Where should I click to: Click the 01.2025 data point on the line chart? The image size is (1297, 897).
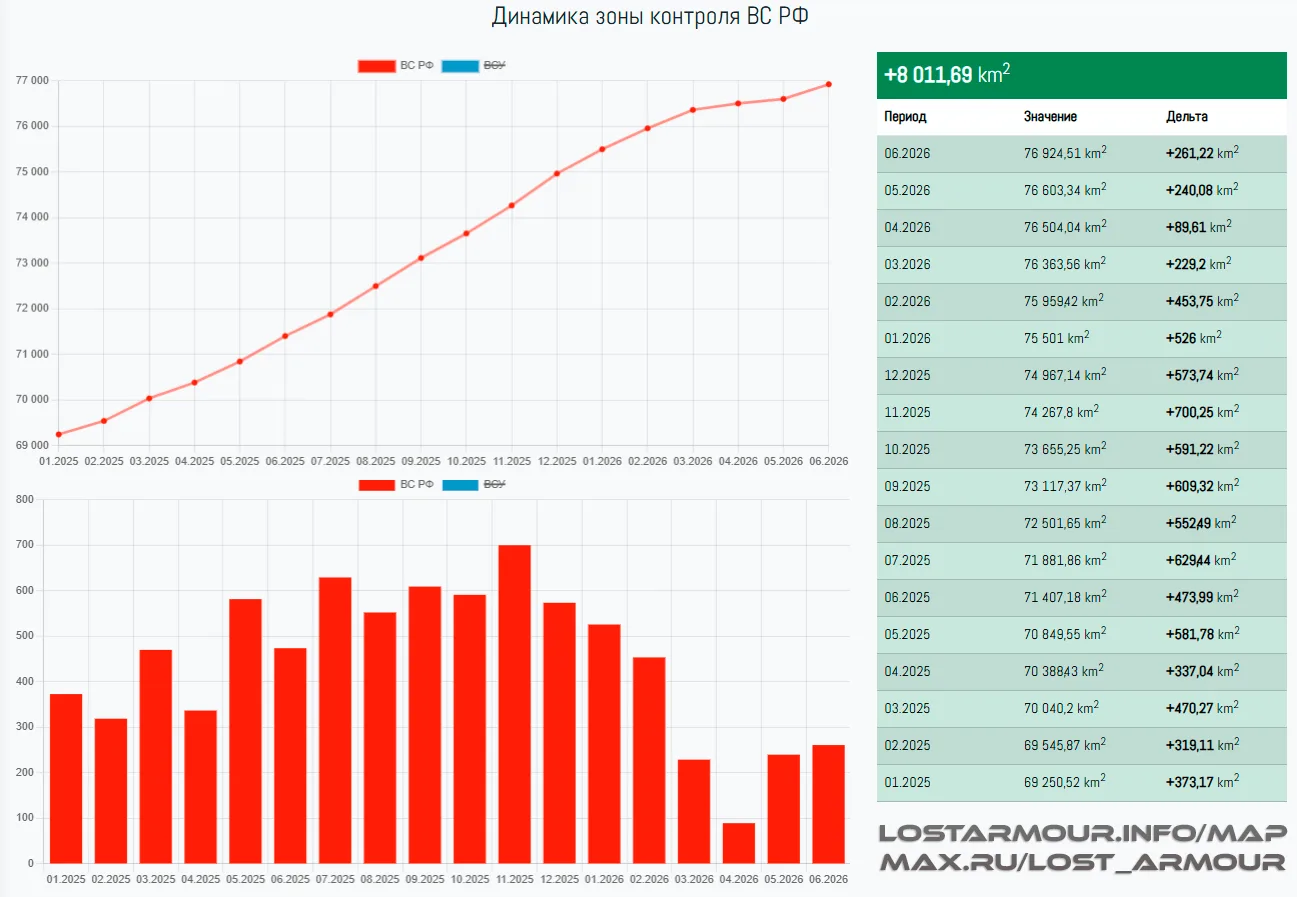[59, 434]
